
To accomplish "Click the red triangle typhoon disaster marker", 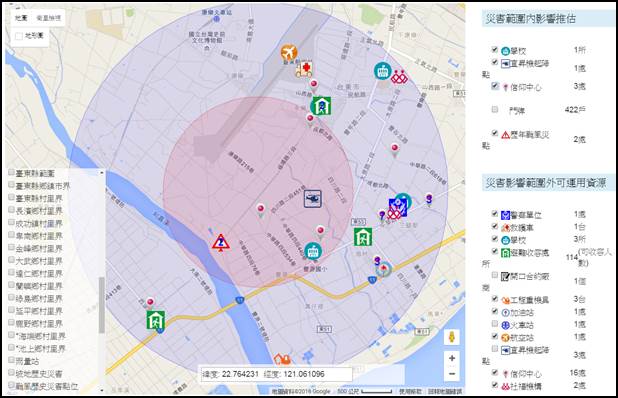I will (x=221, y=242).
